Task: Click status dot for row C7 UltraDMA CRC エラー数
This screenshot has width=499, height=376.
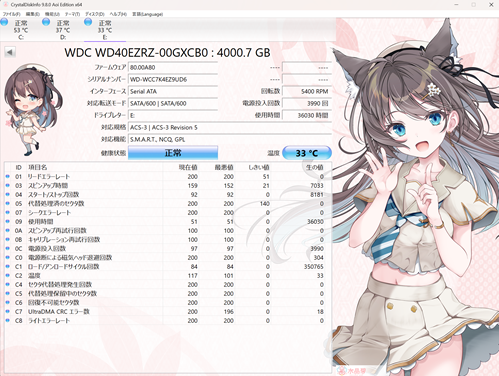Action: (8, 311)
